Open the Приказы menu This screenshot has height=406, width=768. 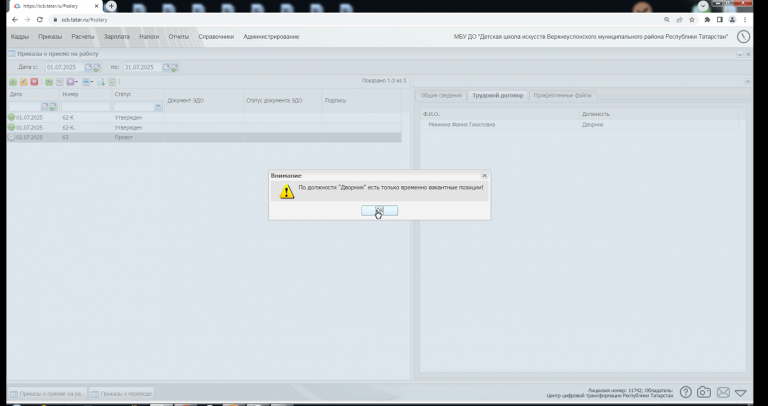click(50, 37)
